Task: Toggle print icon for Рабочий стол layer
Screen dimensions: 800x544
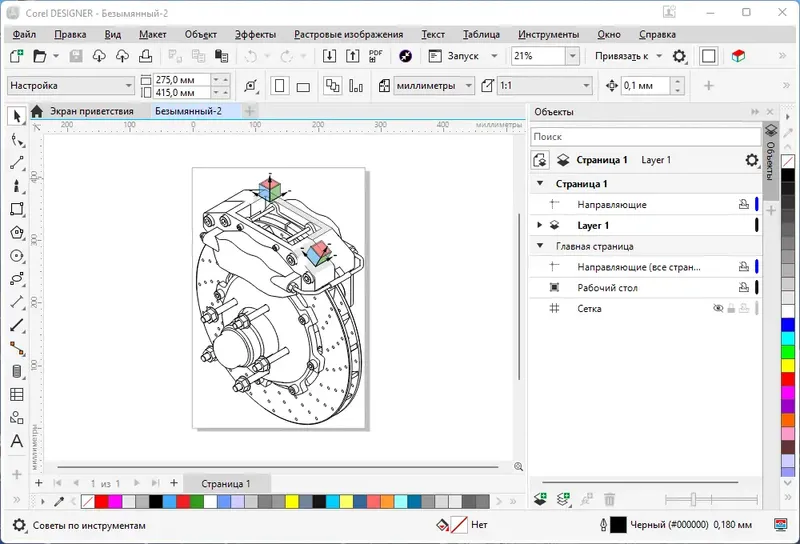Action: click(x=743, y=288)
